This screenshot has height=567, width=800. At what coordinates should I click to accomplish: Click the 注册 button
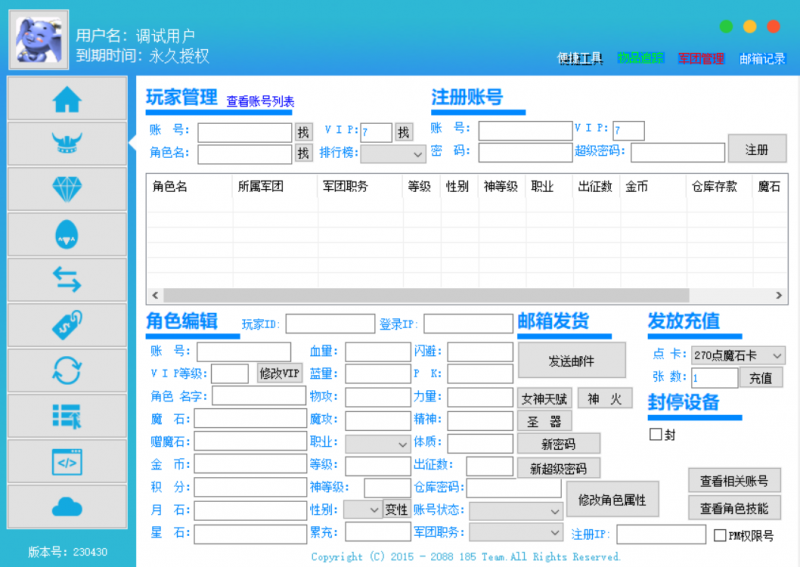coord(757,149)
